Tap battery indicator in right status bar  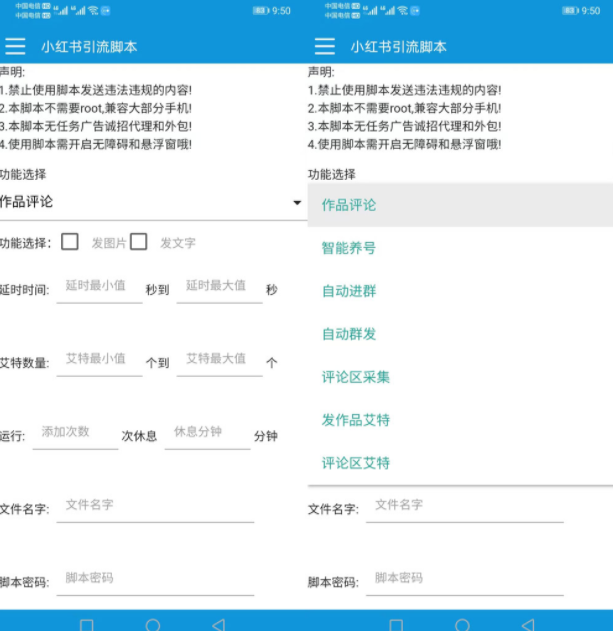(570, 10)
